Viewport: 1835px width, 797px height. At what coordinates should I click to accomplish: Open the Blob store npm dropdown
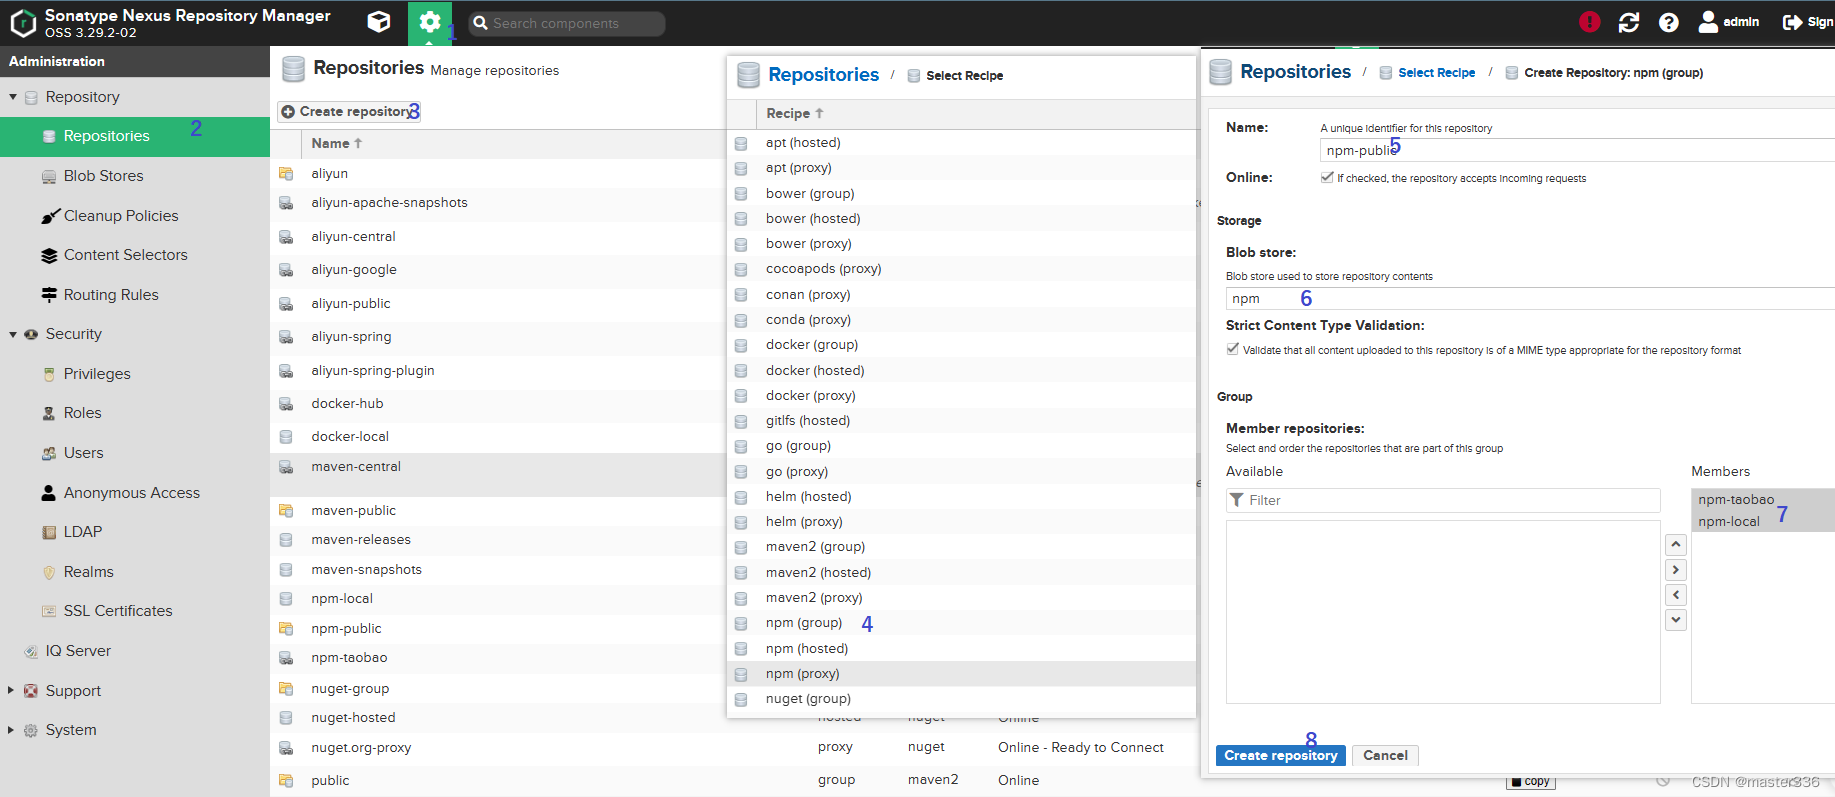[1530, 299]
